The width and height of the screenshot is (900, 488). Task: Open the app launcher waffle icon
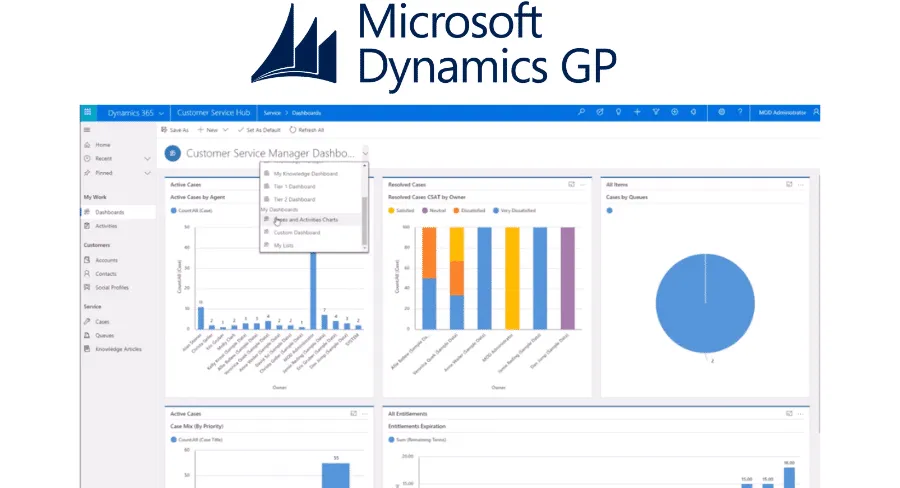[x=88, y=113]
